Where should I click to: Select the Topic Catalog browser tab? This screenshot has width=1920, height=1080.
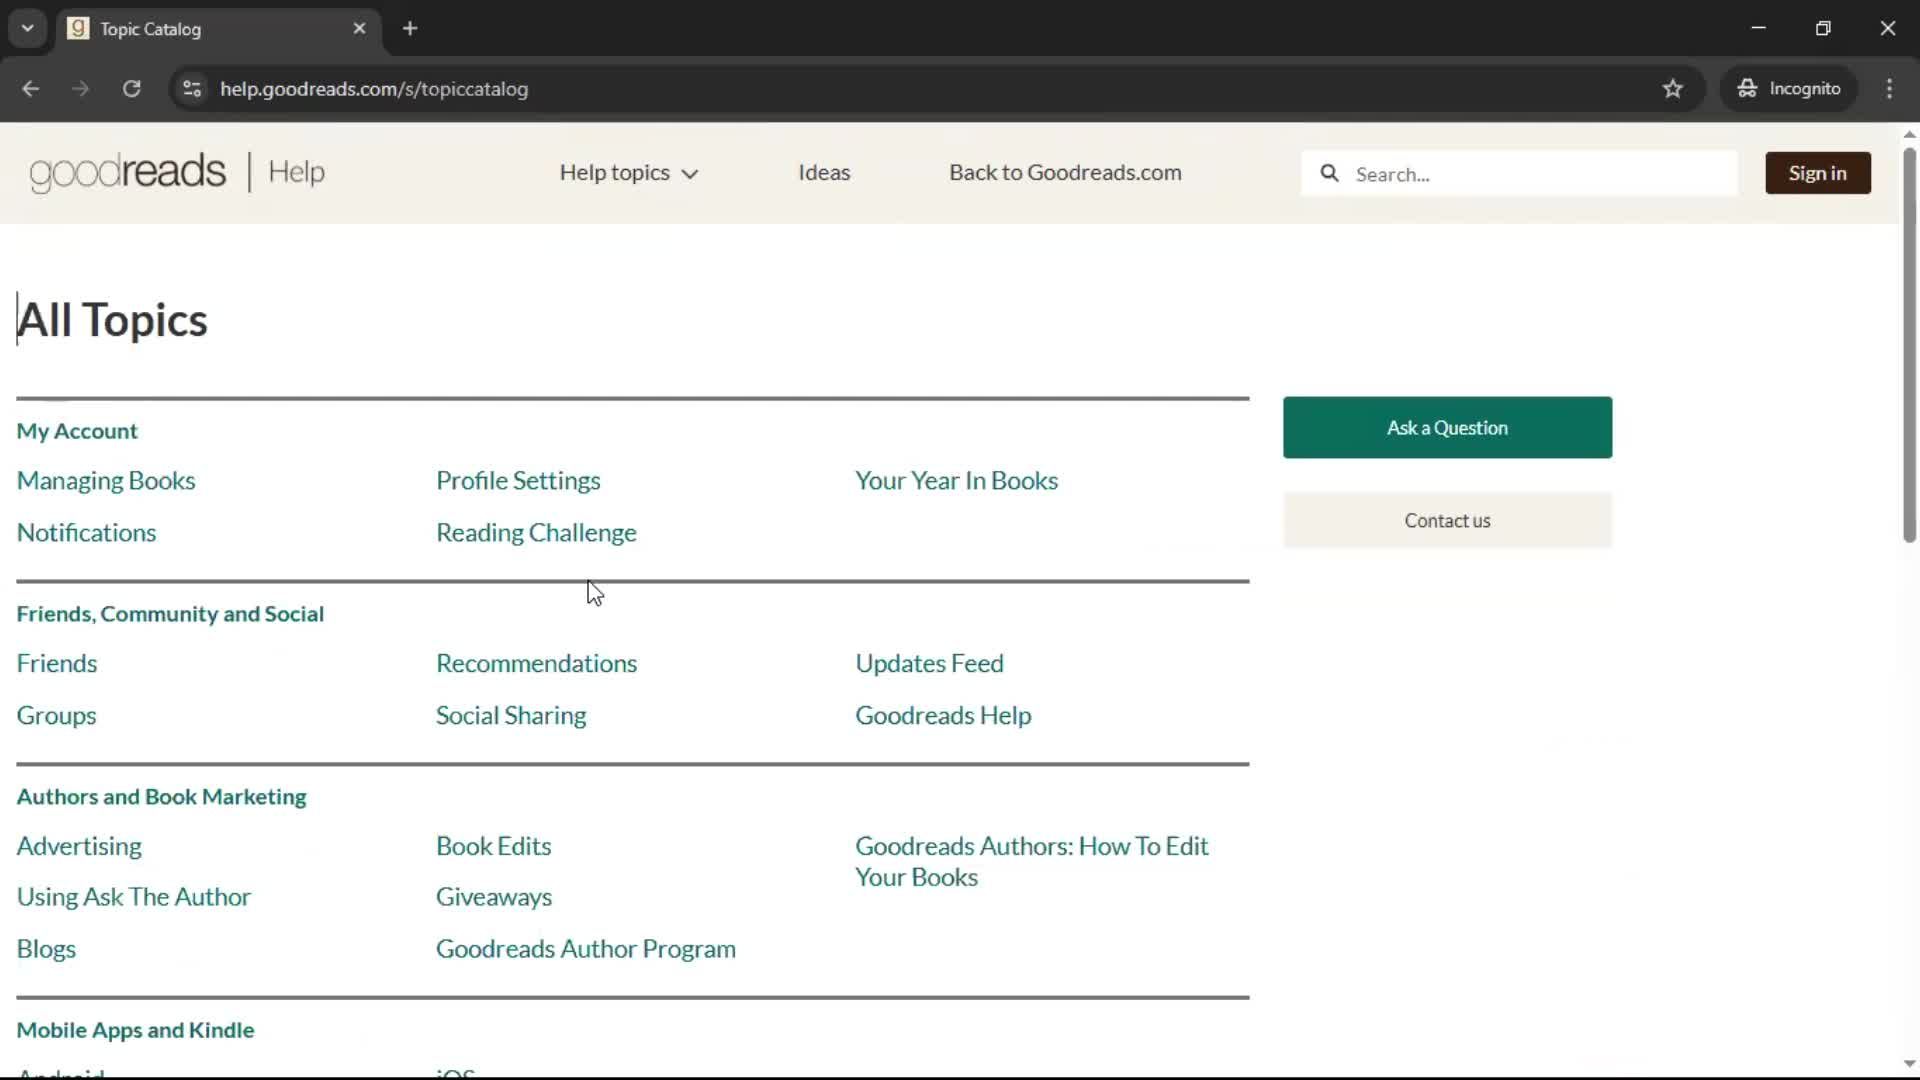(x=218, y=29)
